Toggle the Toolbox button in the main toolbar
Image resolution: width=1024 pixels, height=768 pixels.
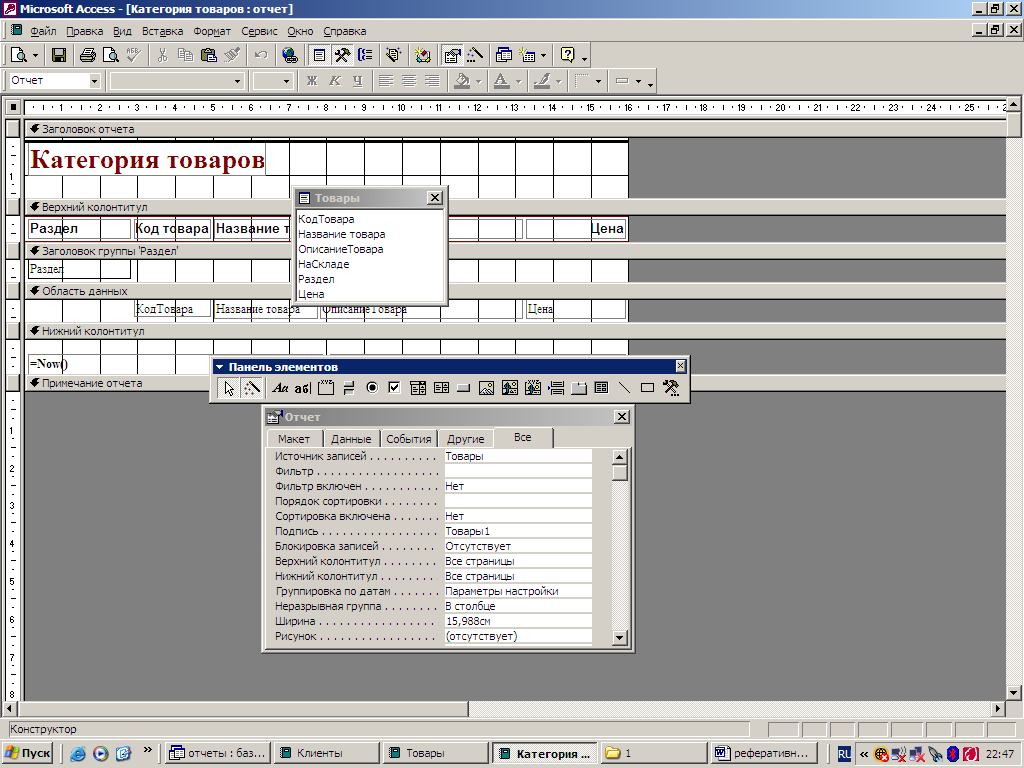[342, 56]
